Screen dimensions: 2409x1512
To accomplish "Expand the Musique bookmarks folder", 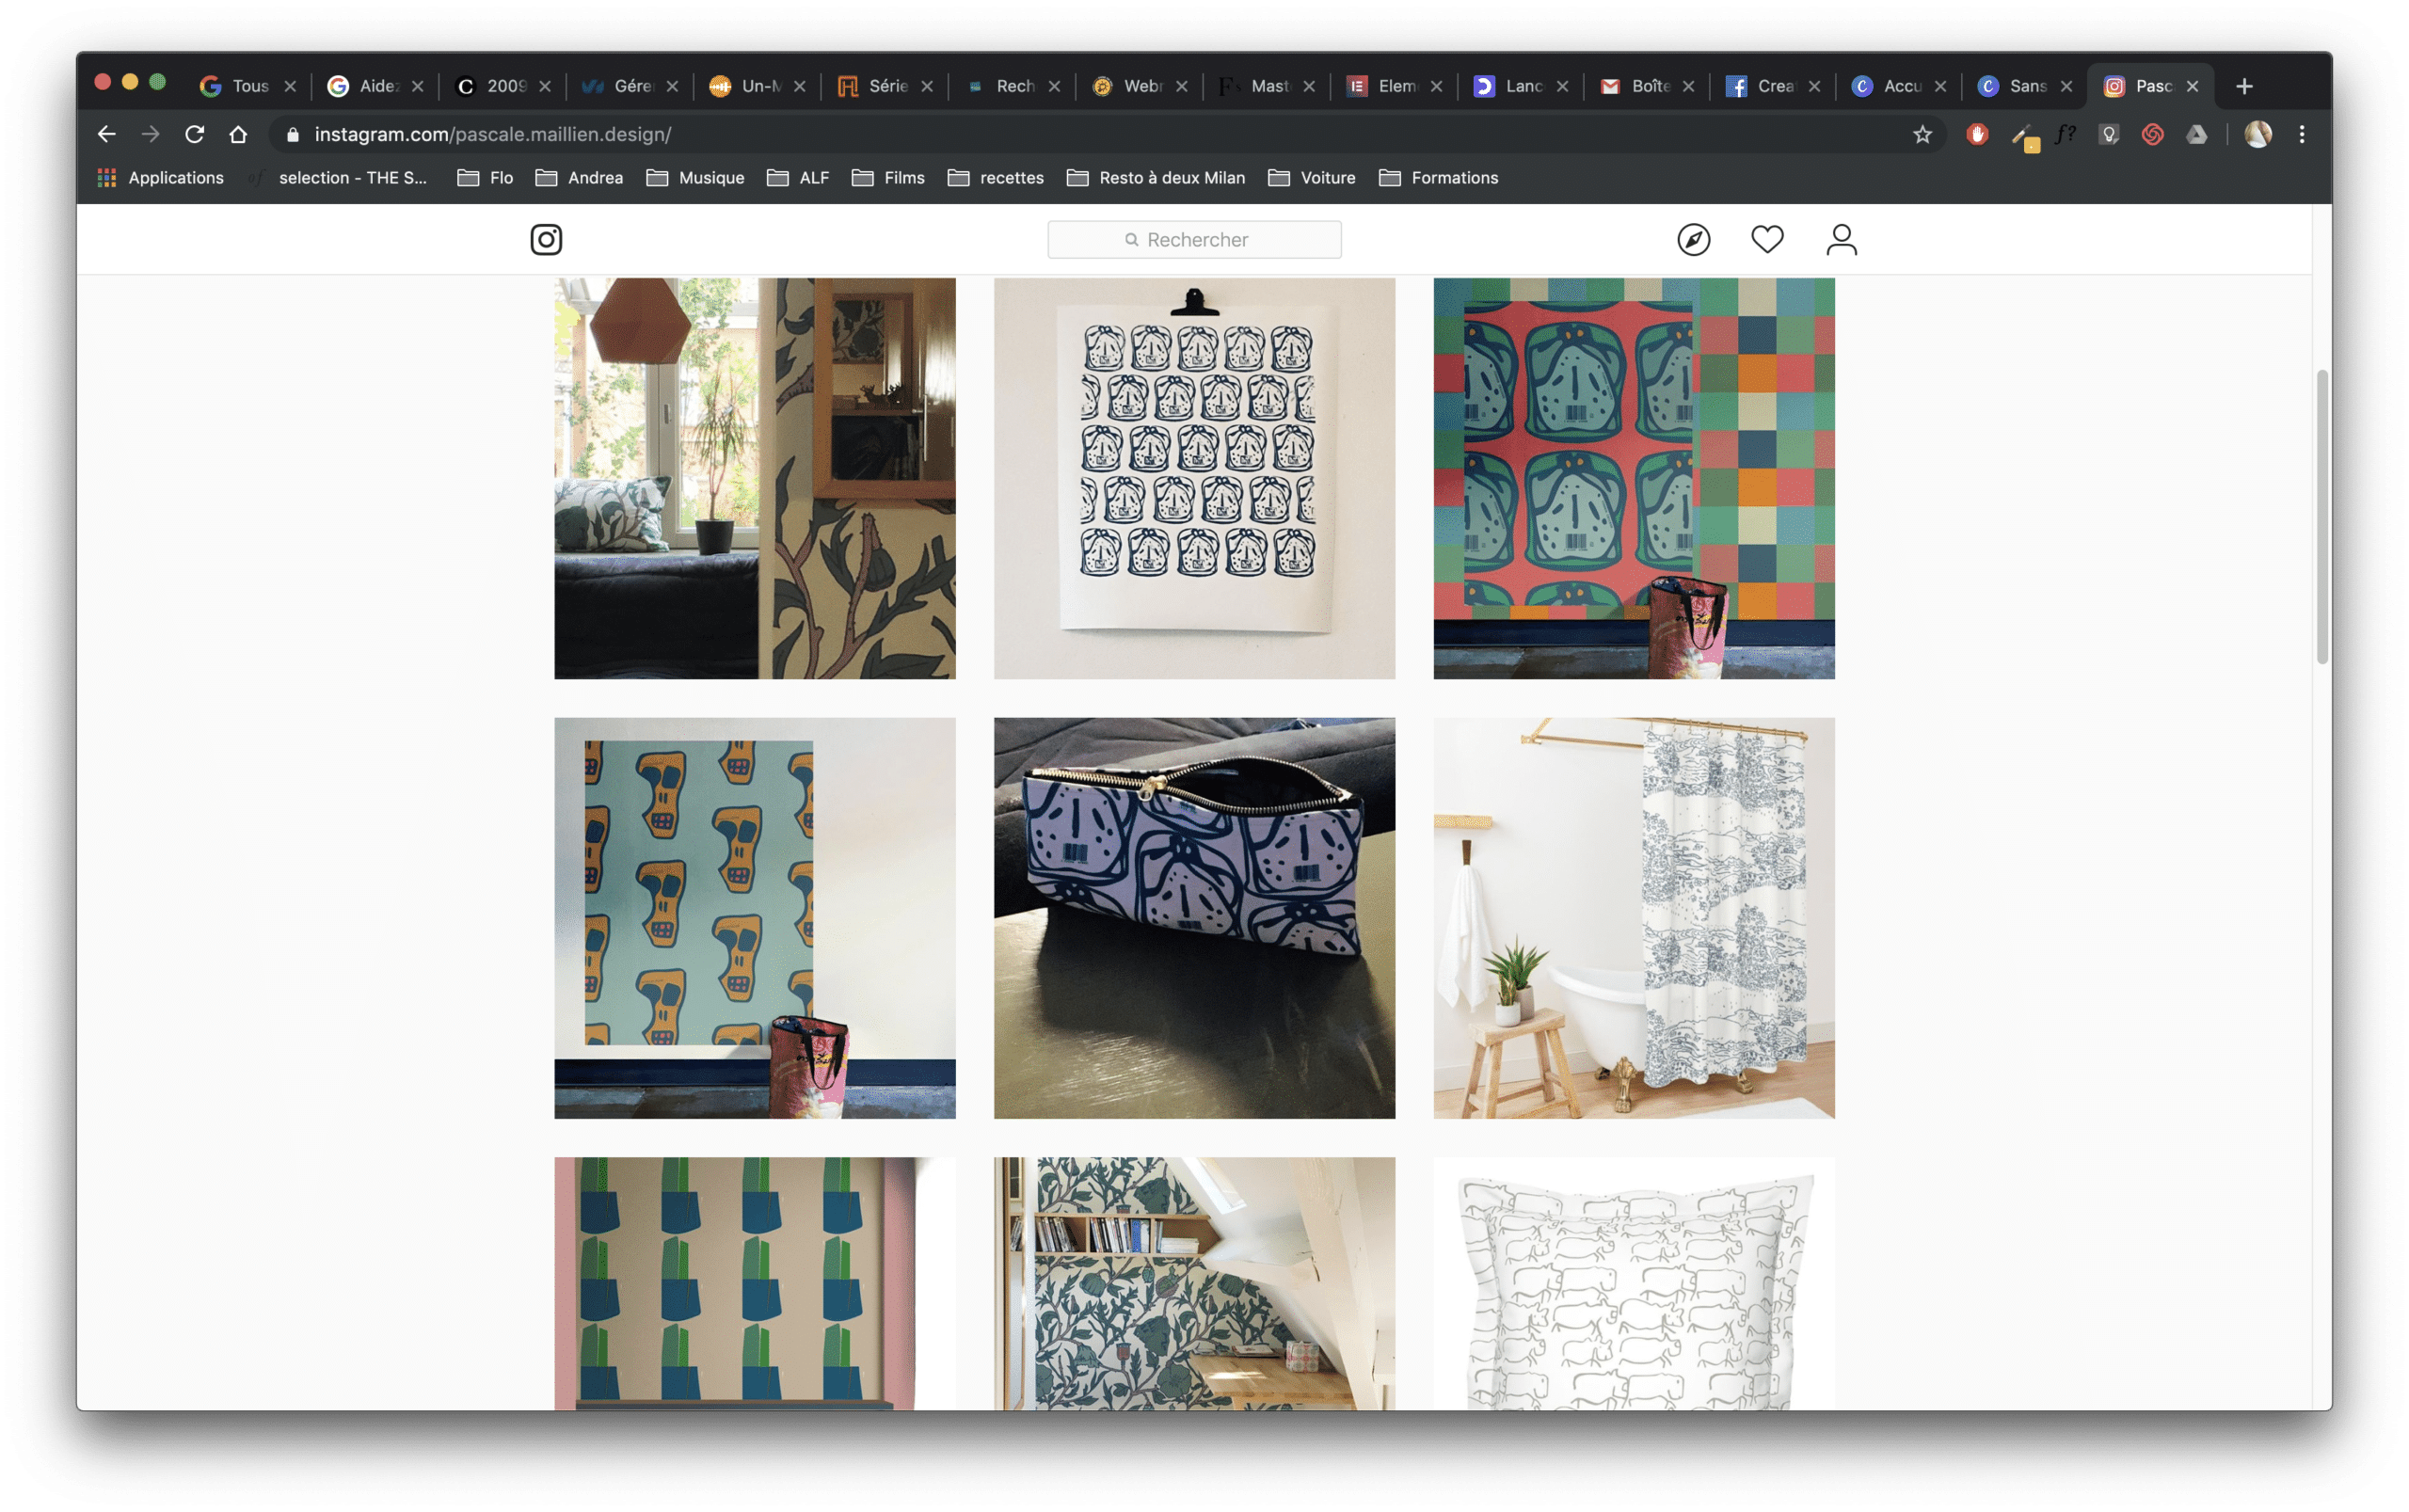I will (695, 178).
